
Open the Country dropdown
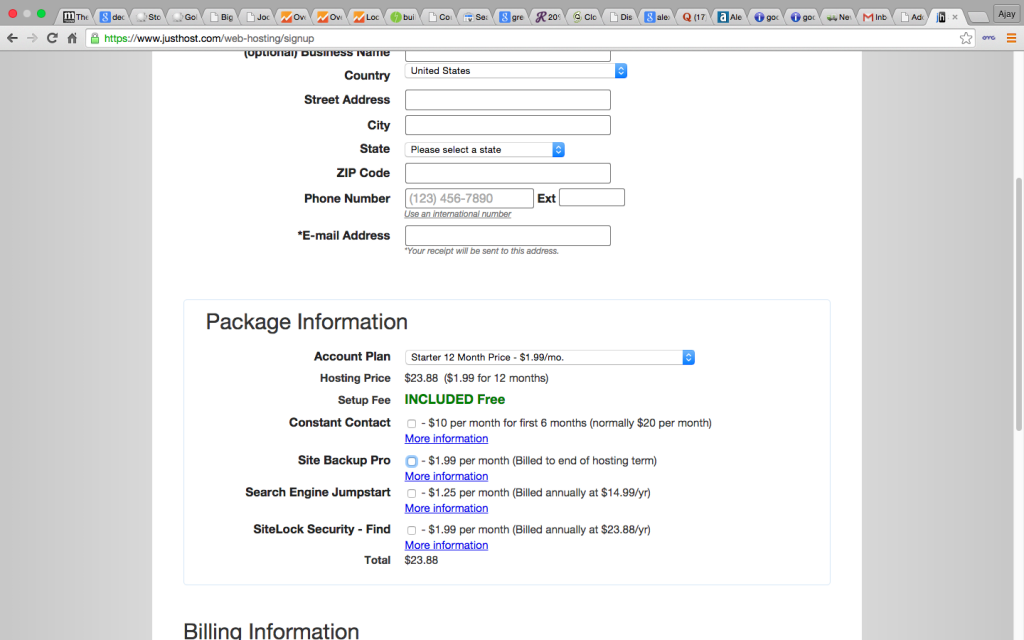click(x=516, y=71)
